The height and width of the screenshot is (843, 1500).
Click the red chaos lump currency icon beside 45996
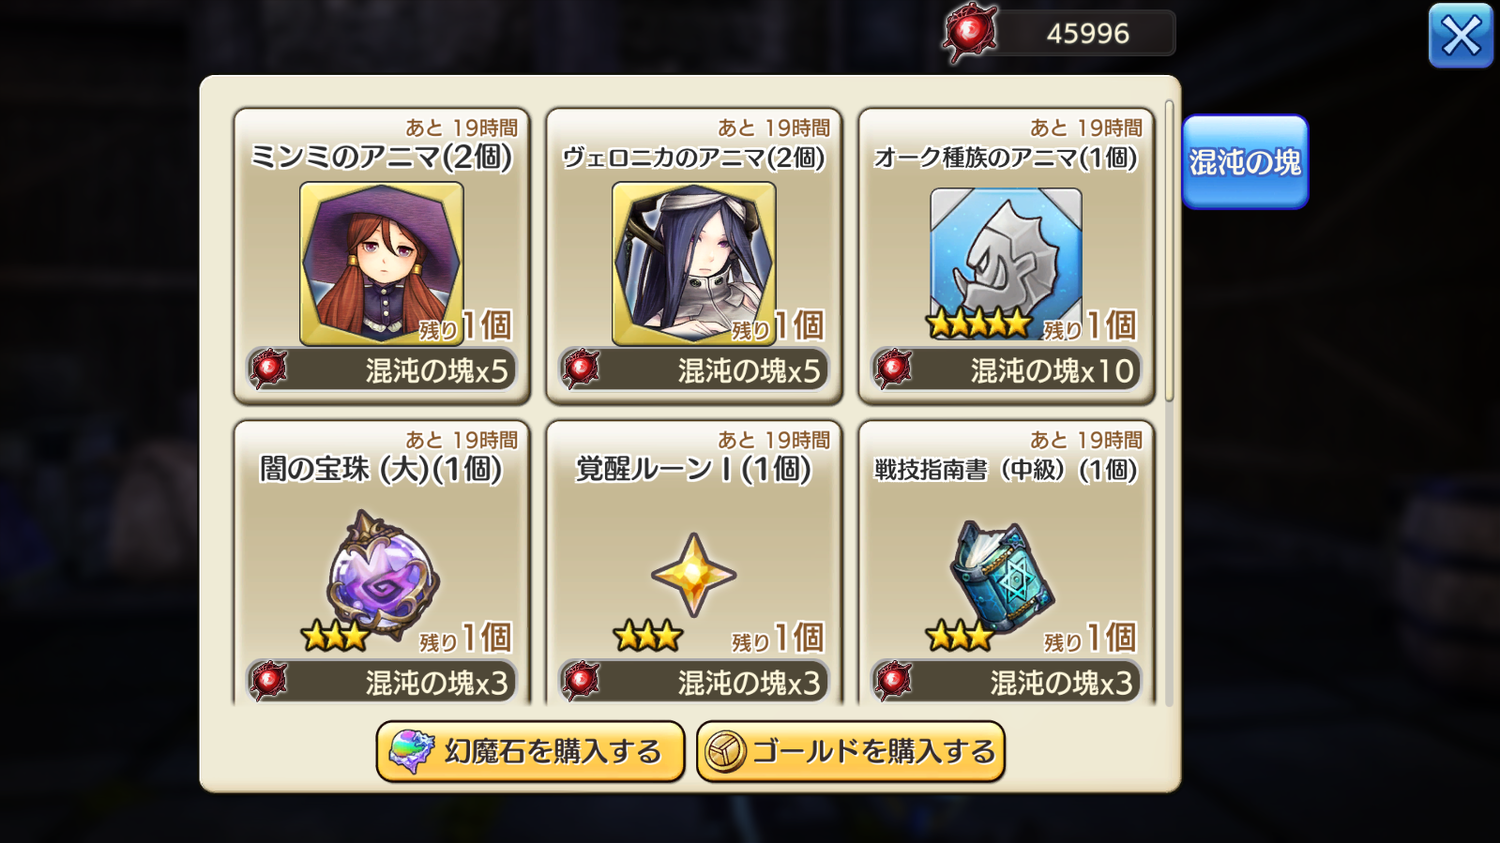point(969,33)
